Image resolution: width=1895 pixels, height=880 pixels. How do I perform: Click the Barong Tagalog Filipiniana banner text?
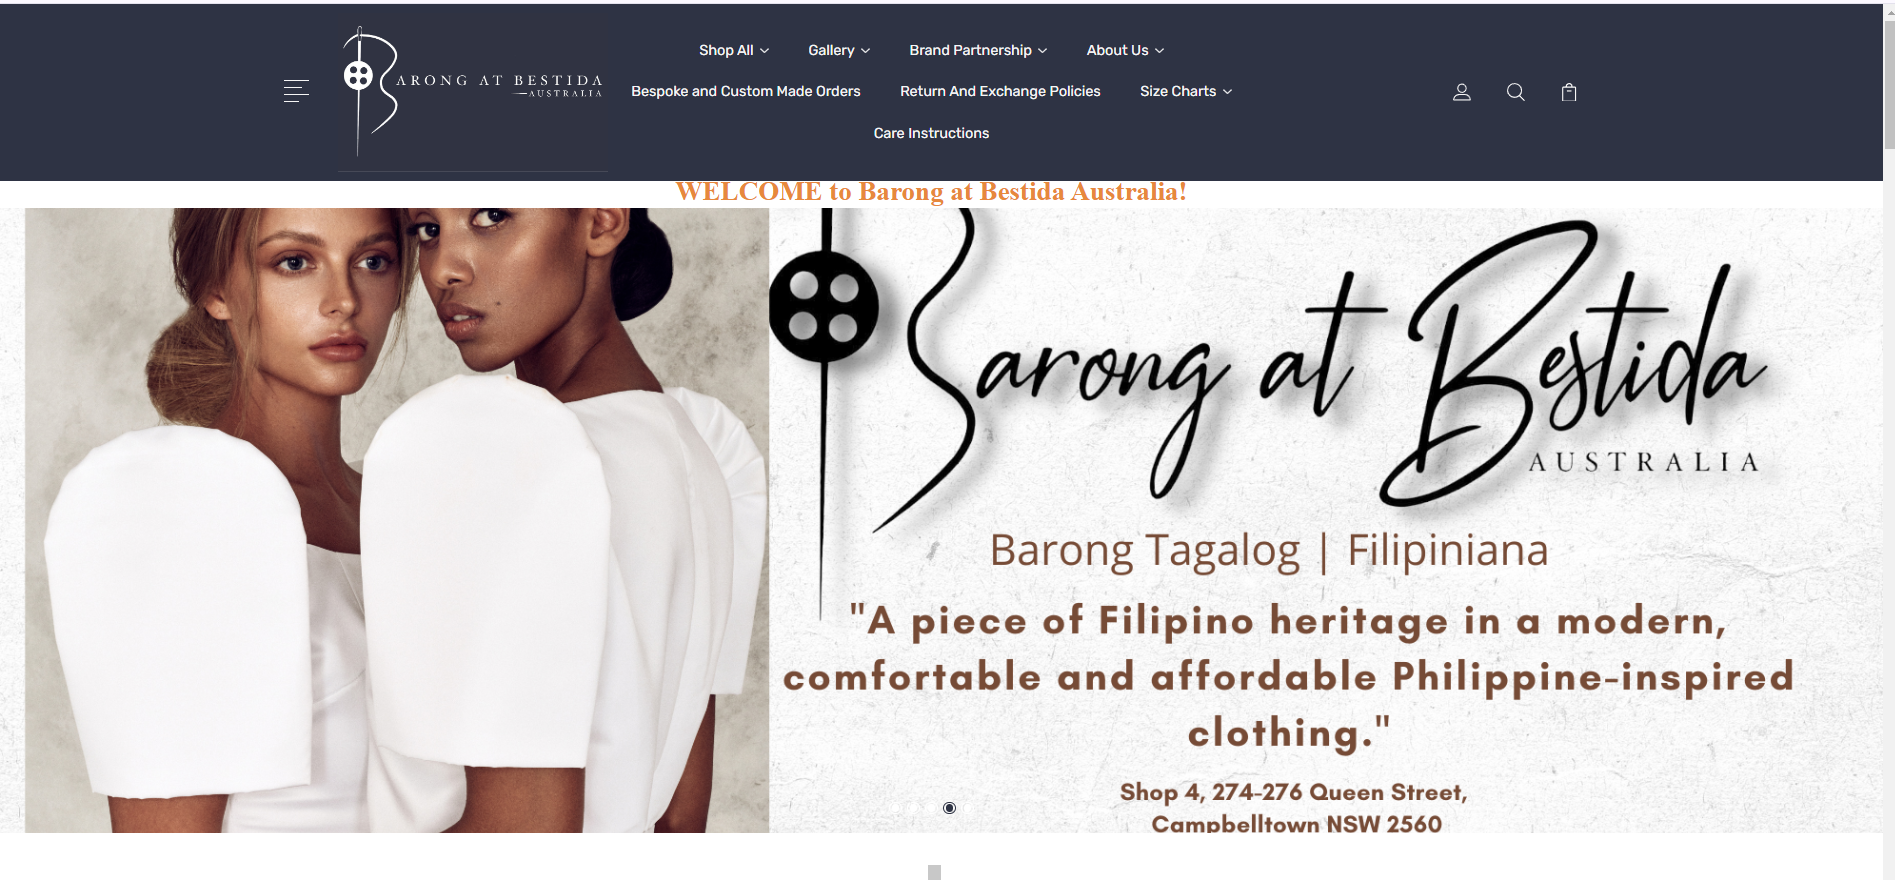[1269, 551]
